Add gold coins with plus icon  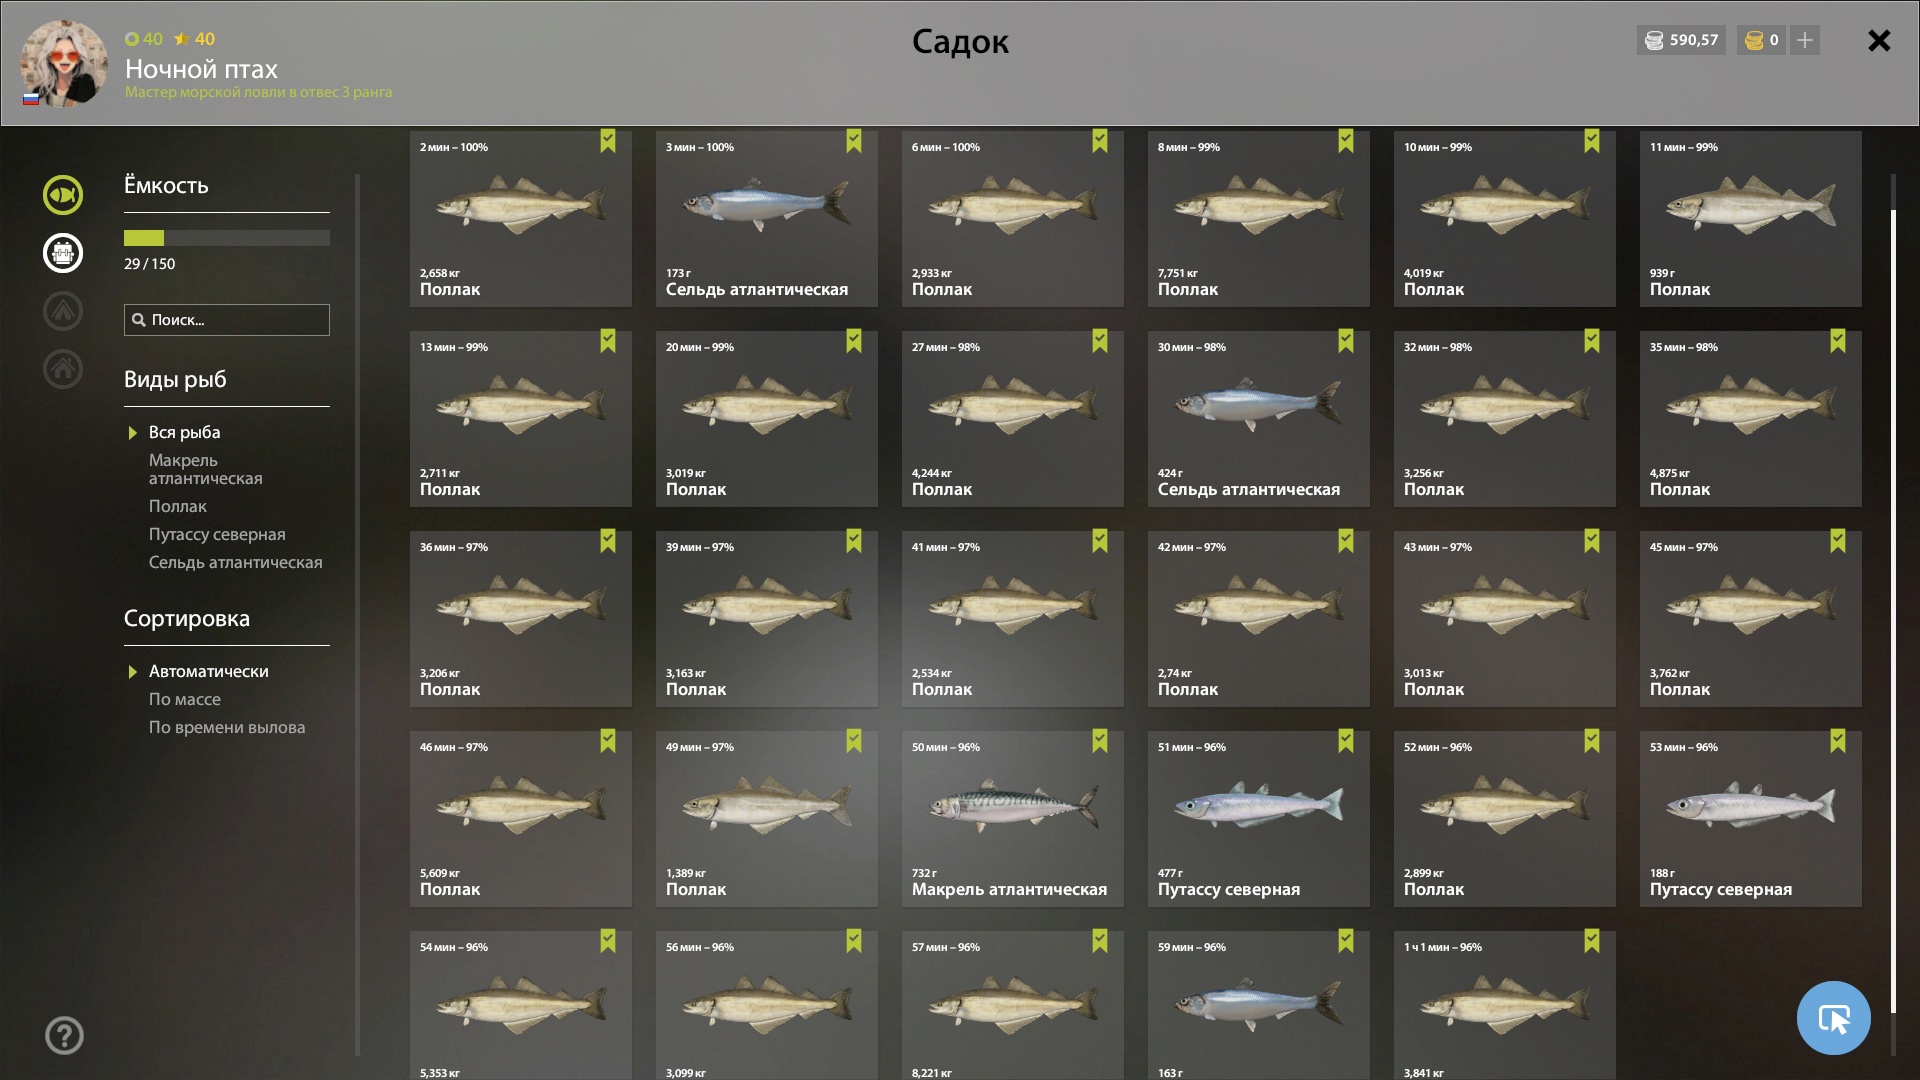click(1804, 40)
